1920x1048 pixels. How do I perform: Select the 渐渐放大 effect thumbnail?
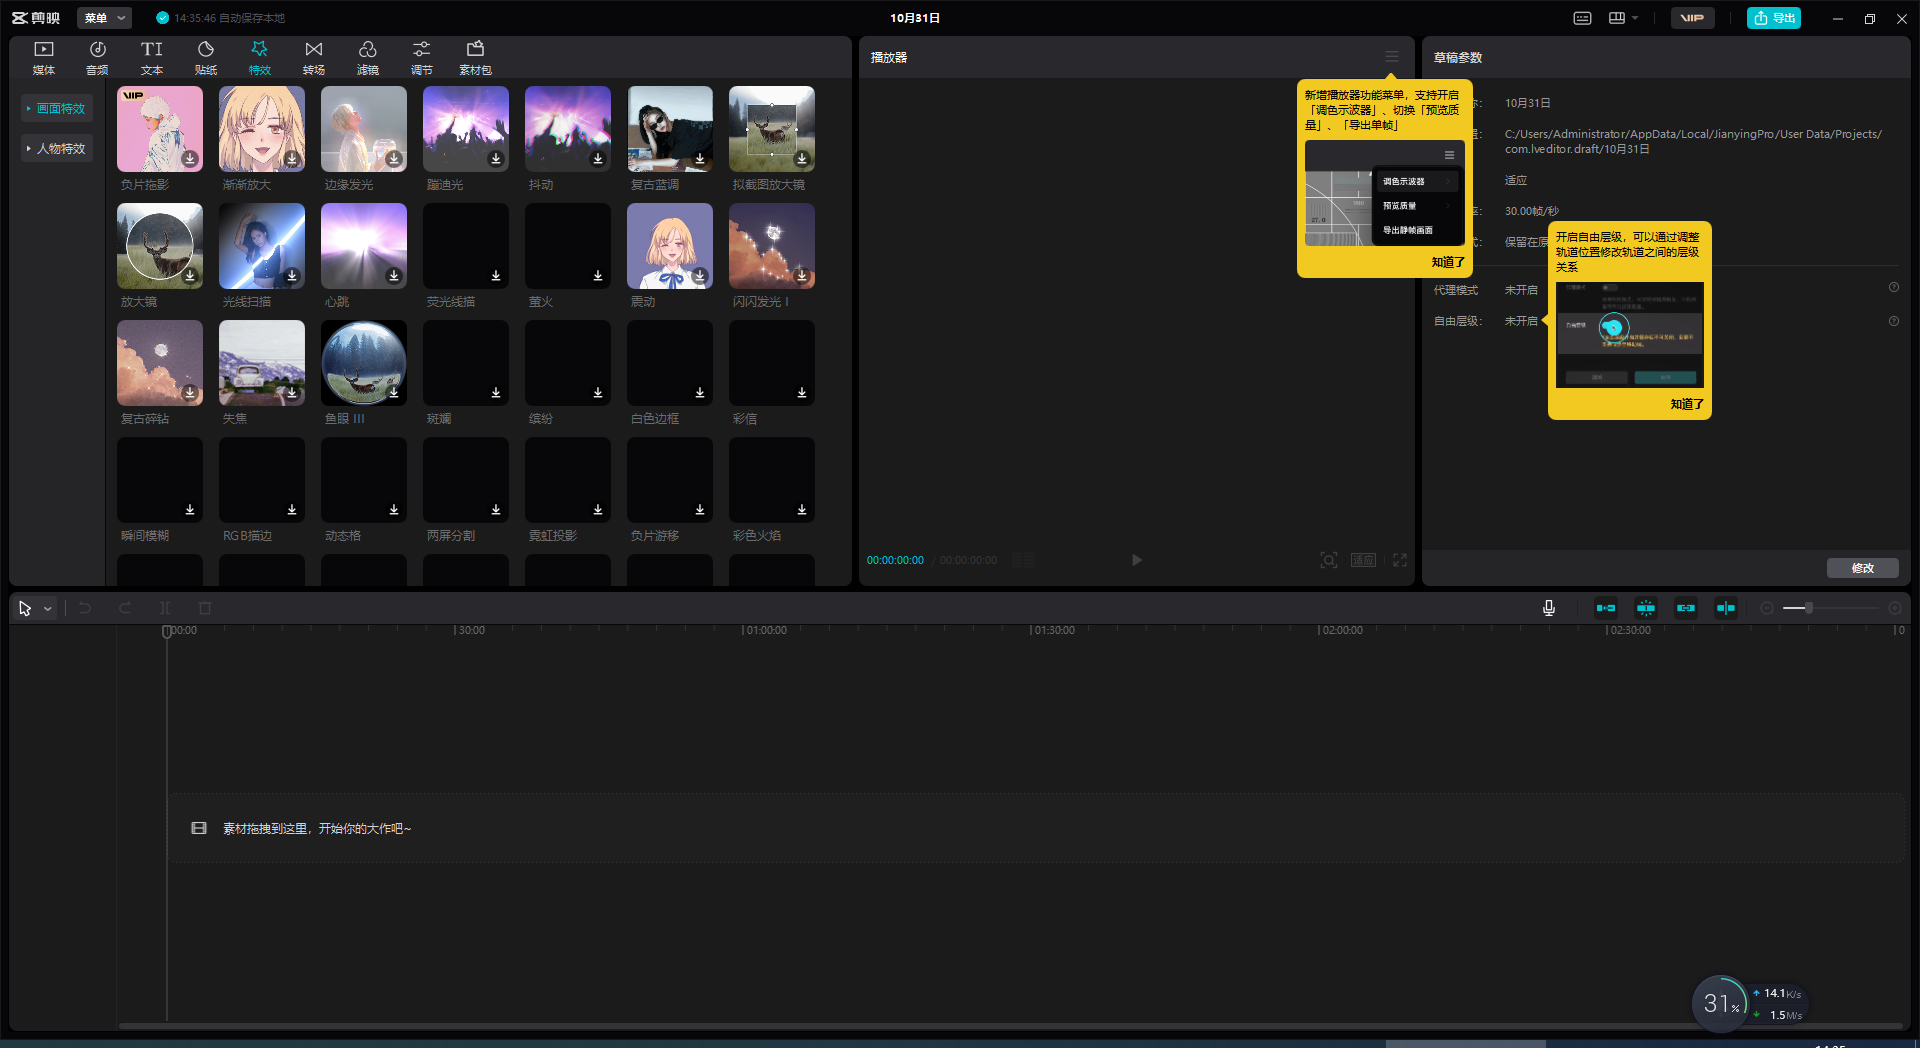(262, 129)
